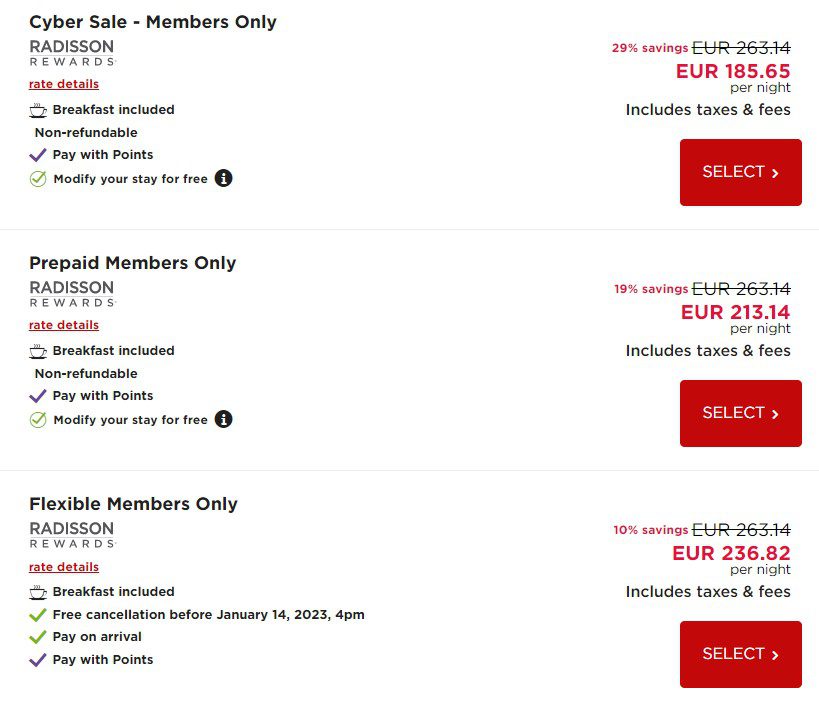
Task: Click green circled check beside Prepaid modify stay
Action: 38,420
